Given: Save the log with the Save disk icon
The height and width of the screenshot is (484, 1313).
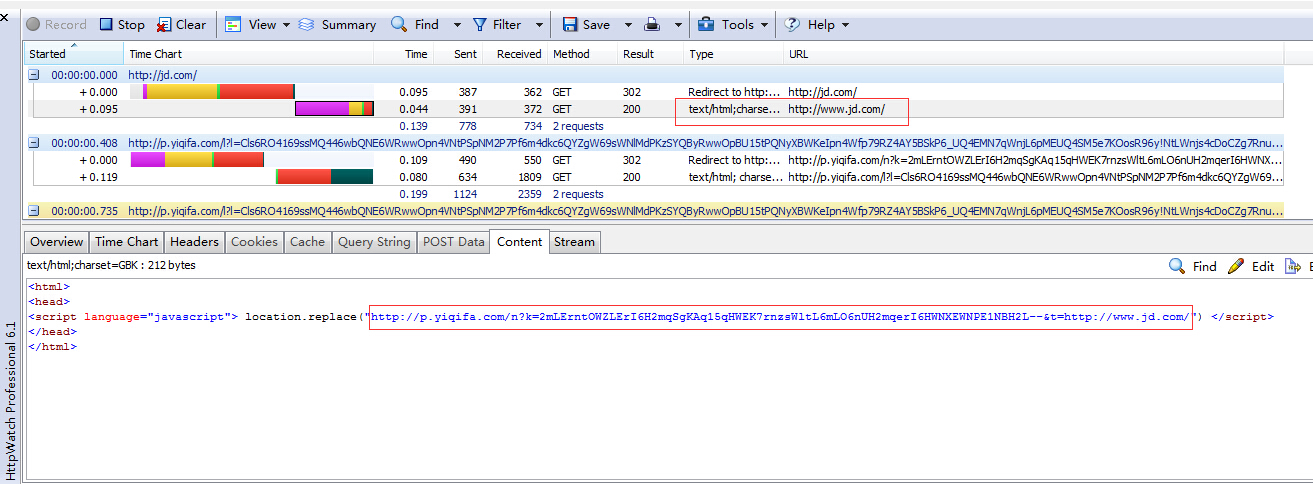Looking at the screenshot, I should point(570,24).
